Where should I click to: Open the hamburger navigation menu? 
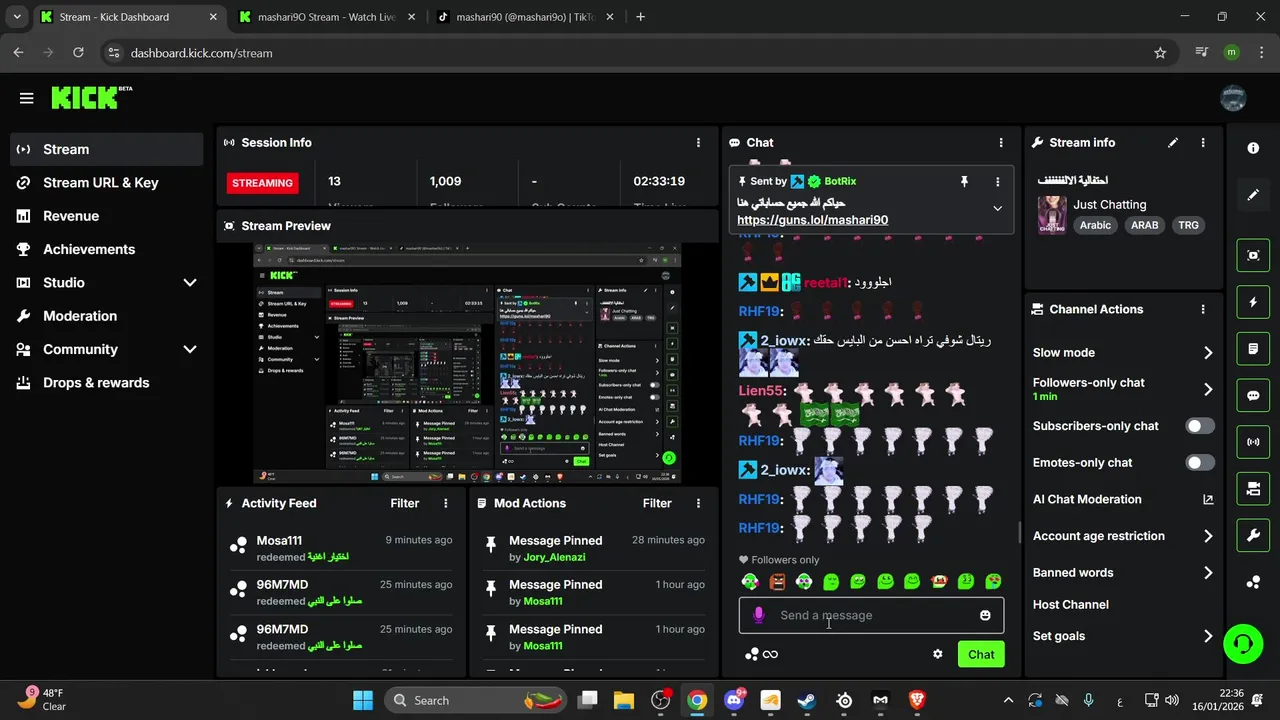click(x=27, y=98)
